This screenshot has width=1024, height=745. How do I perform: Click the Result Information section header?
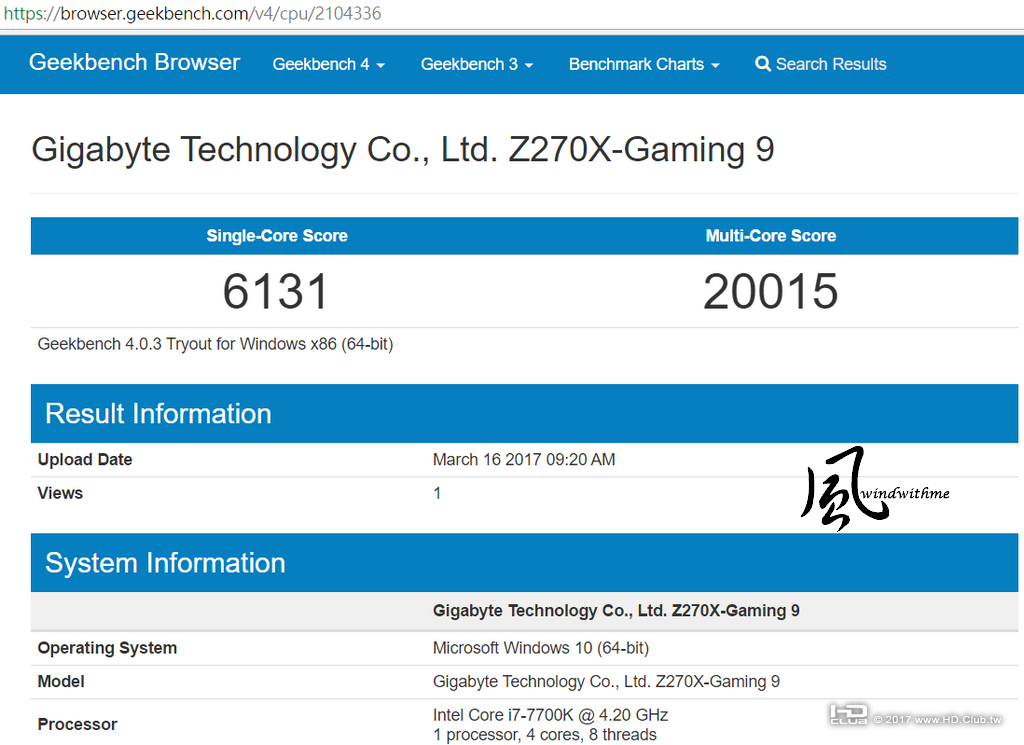(524, 413)
